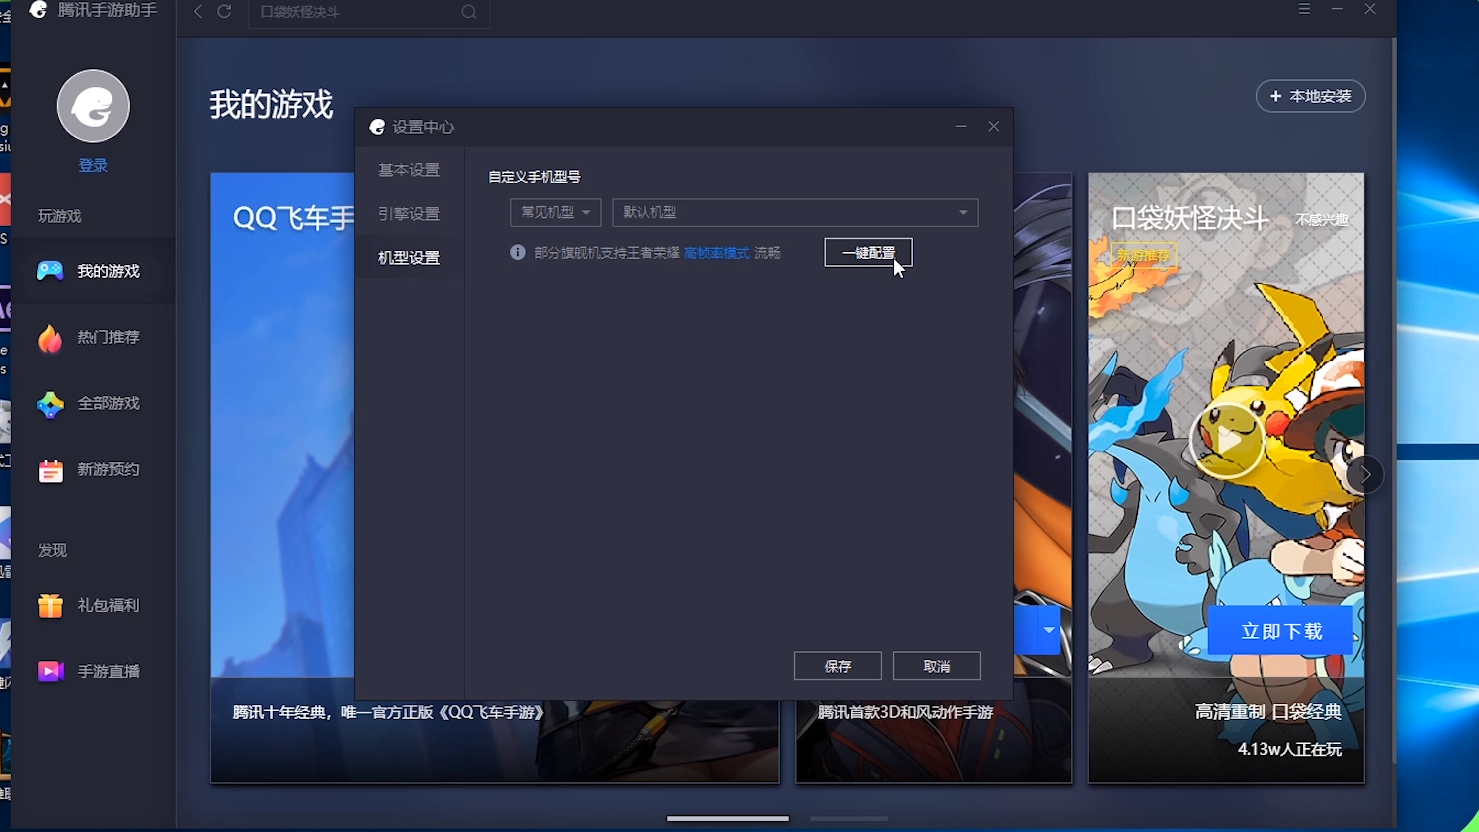Image resolution: width=1479 pixels, height=832 pixels.
Task: Click the gamepad icon beside 我的游戏
Action: coord(50,271)
